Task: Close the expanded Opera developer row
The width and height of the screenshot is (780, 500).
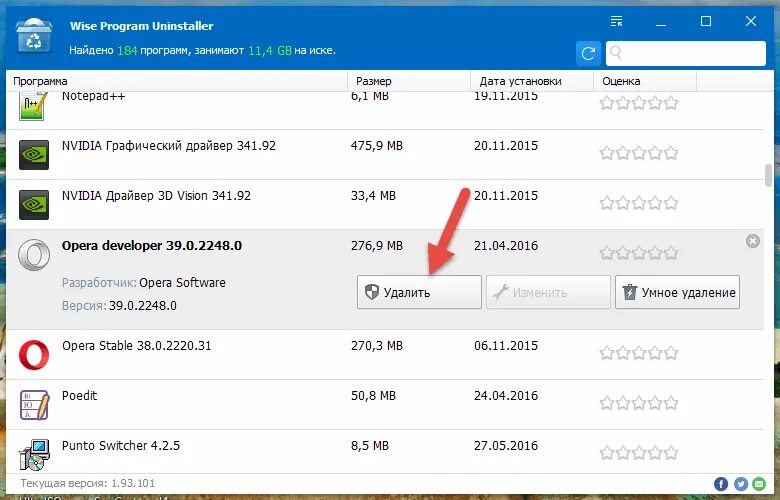Action: click(x=753, y=241)
